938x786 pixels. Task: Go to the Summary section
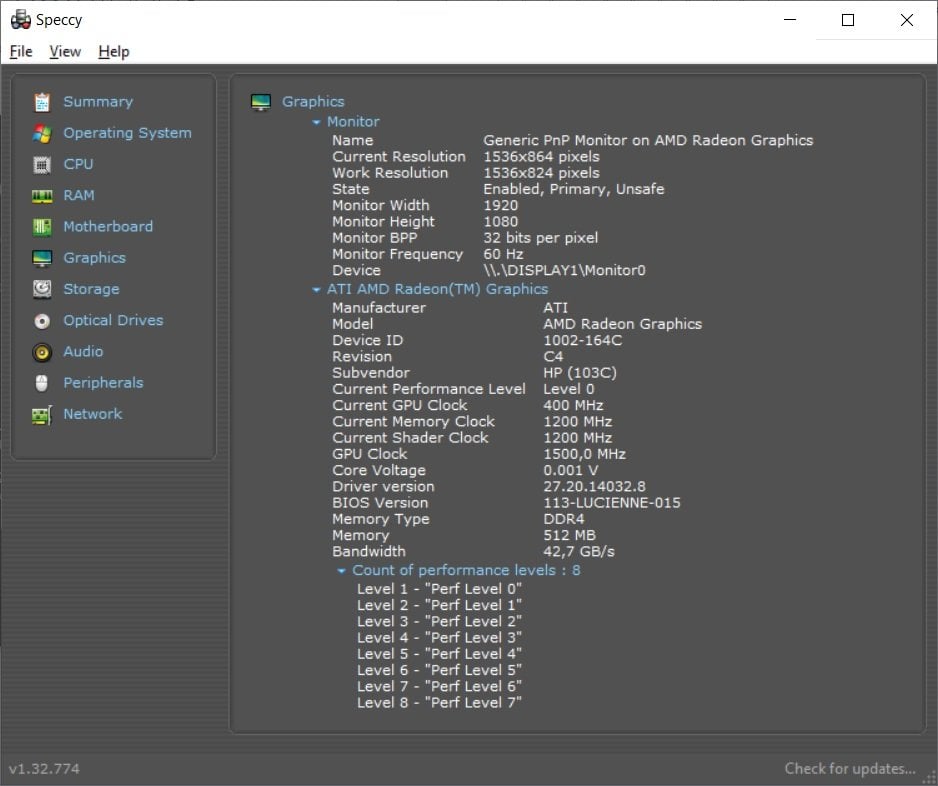[98, 102]
